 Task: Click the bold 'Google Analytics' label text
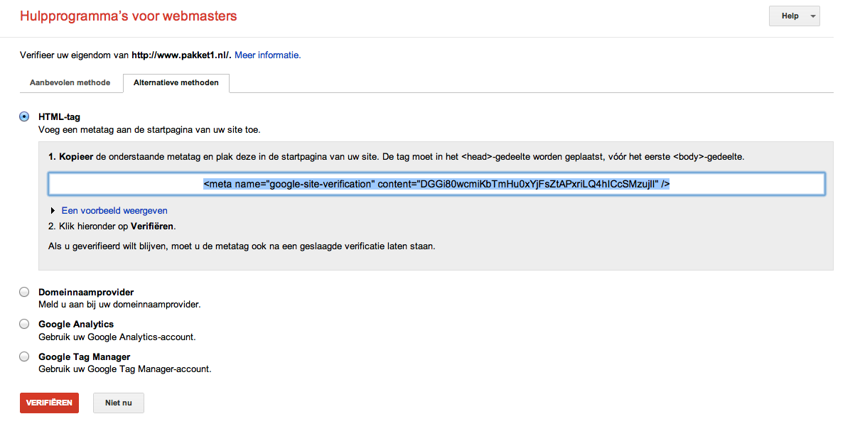click(x=76, y=324)
